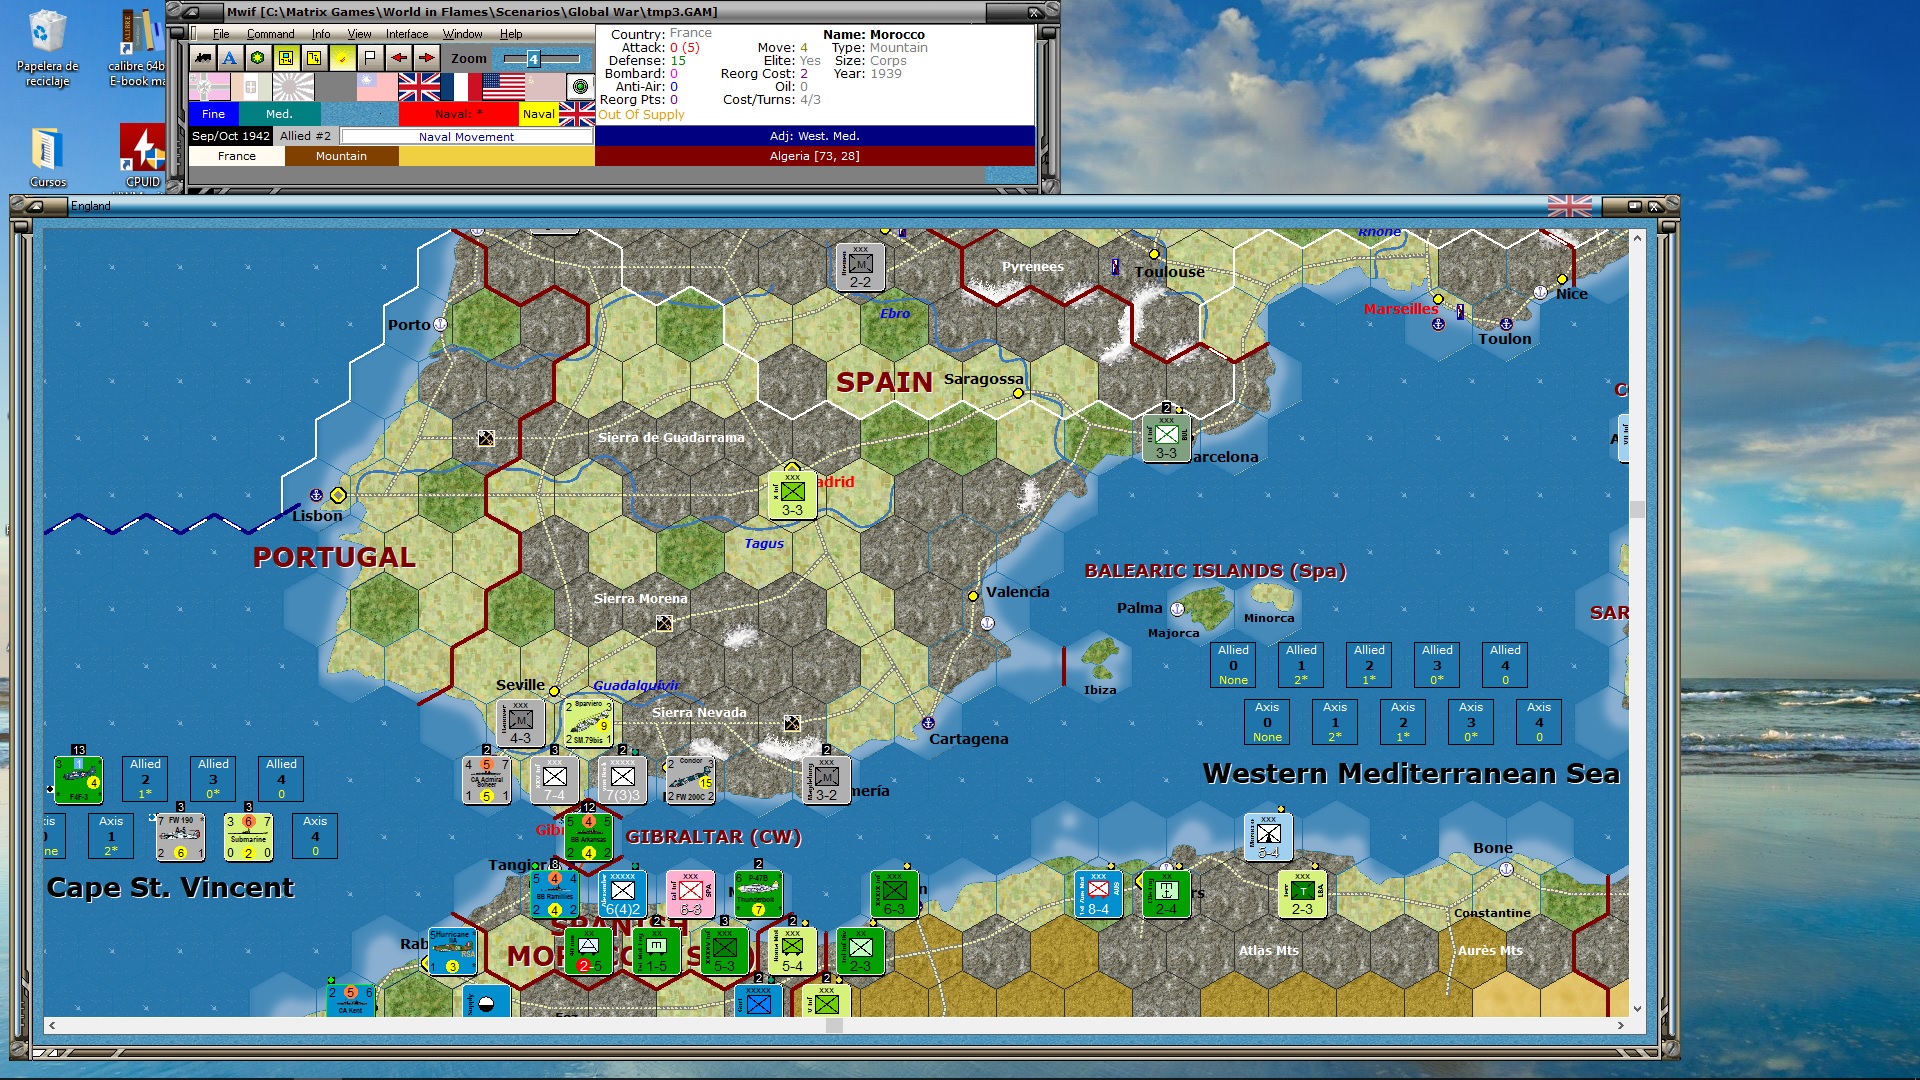Select the Japanese rising sun flag
This screenshot has width=1920, height=1080.
293,88
